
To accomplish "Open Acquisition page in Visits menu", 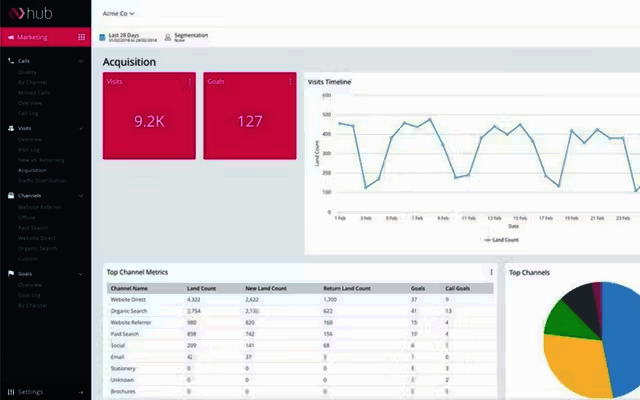I will (32, 170).
